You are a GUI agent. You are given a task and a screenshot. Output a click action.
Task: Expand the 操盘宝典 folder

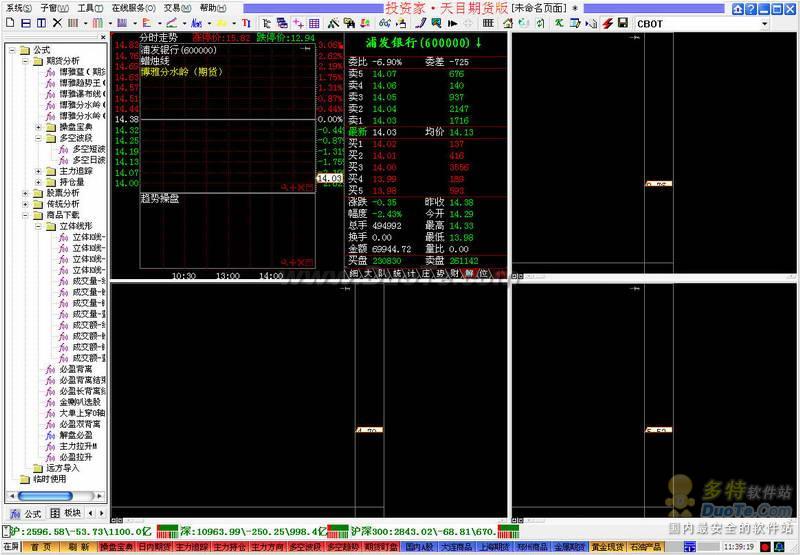pos(38,127)
